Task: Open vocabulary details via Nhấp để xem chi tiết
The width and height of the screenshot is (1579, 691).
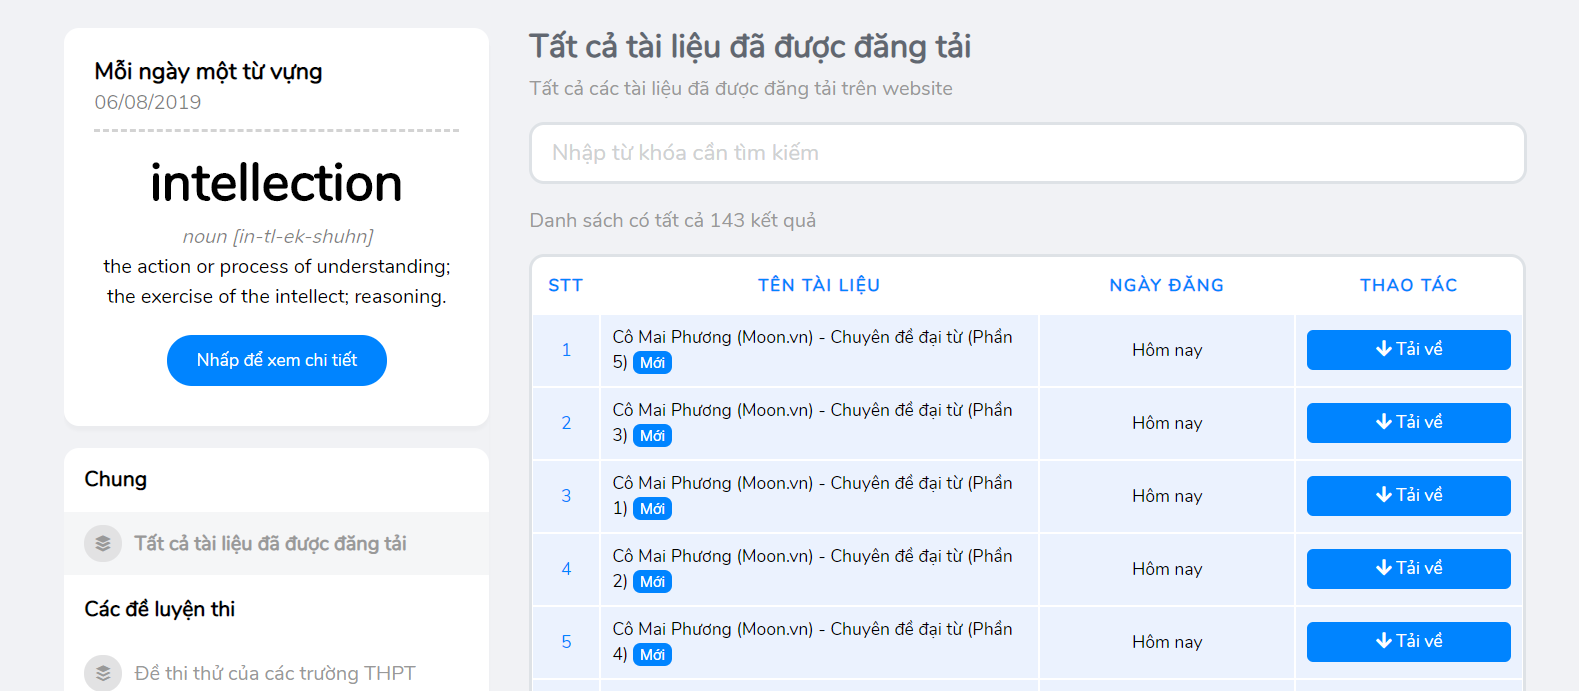Action: tap(277, 360)
